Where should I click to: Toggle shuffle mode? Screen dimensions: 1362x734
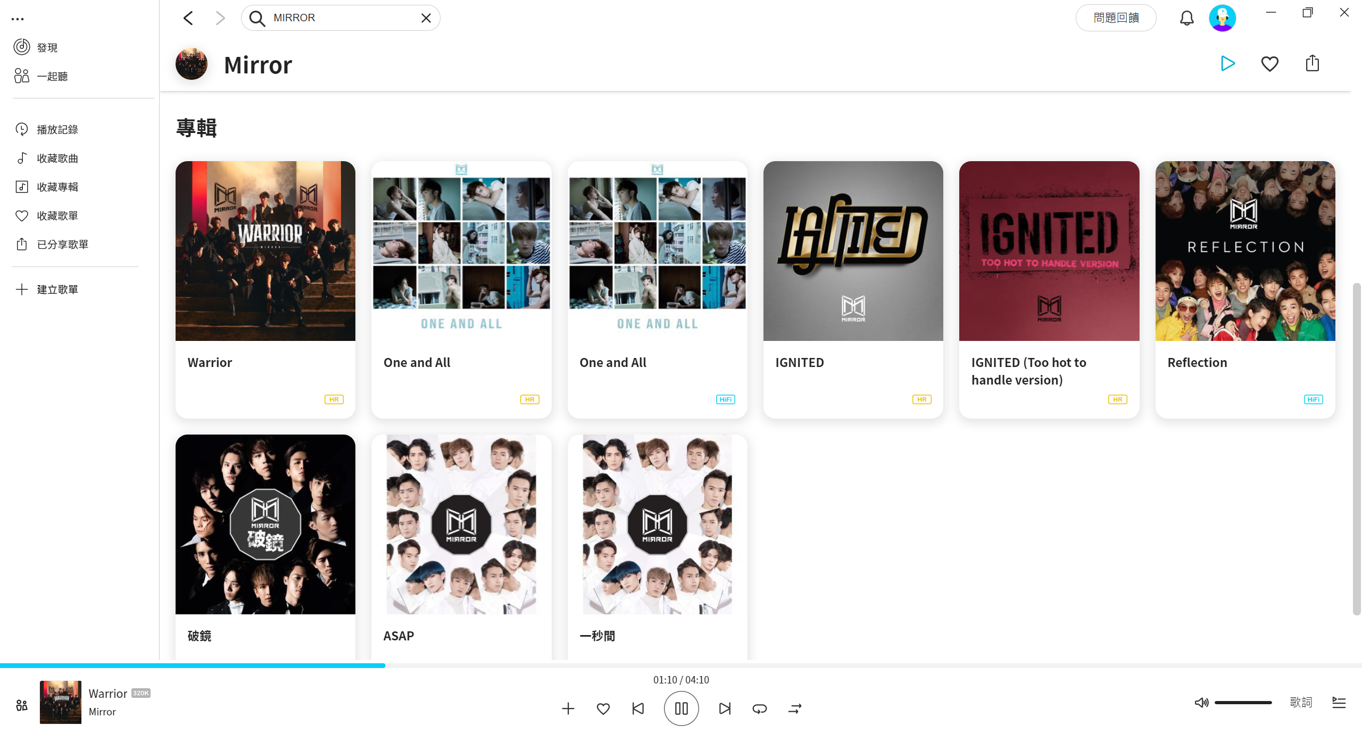[x=795, y=709]
